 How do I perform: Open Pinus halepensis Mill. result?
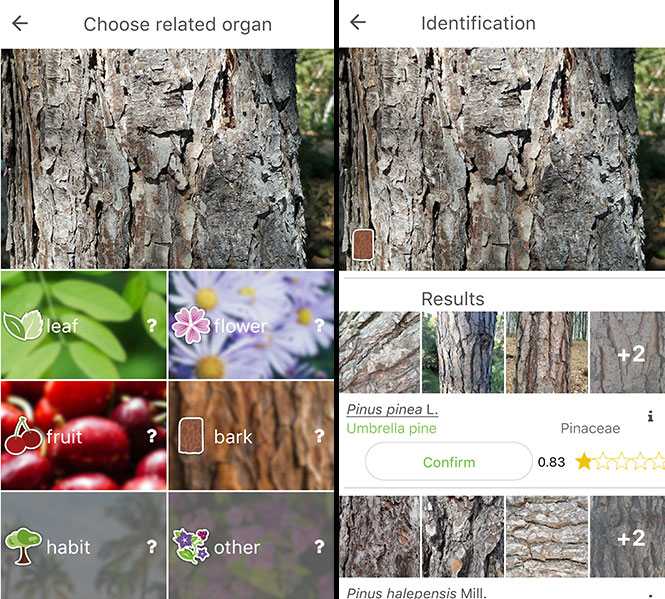416,592
